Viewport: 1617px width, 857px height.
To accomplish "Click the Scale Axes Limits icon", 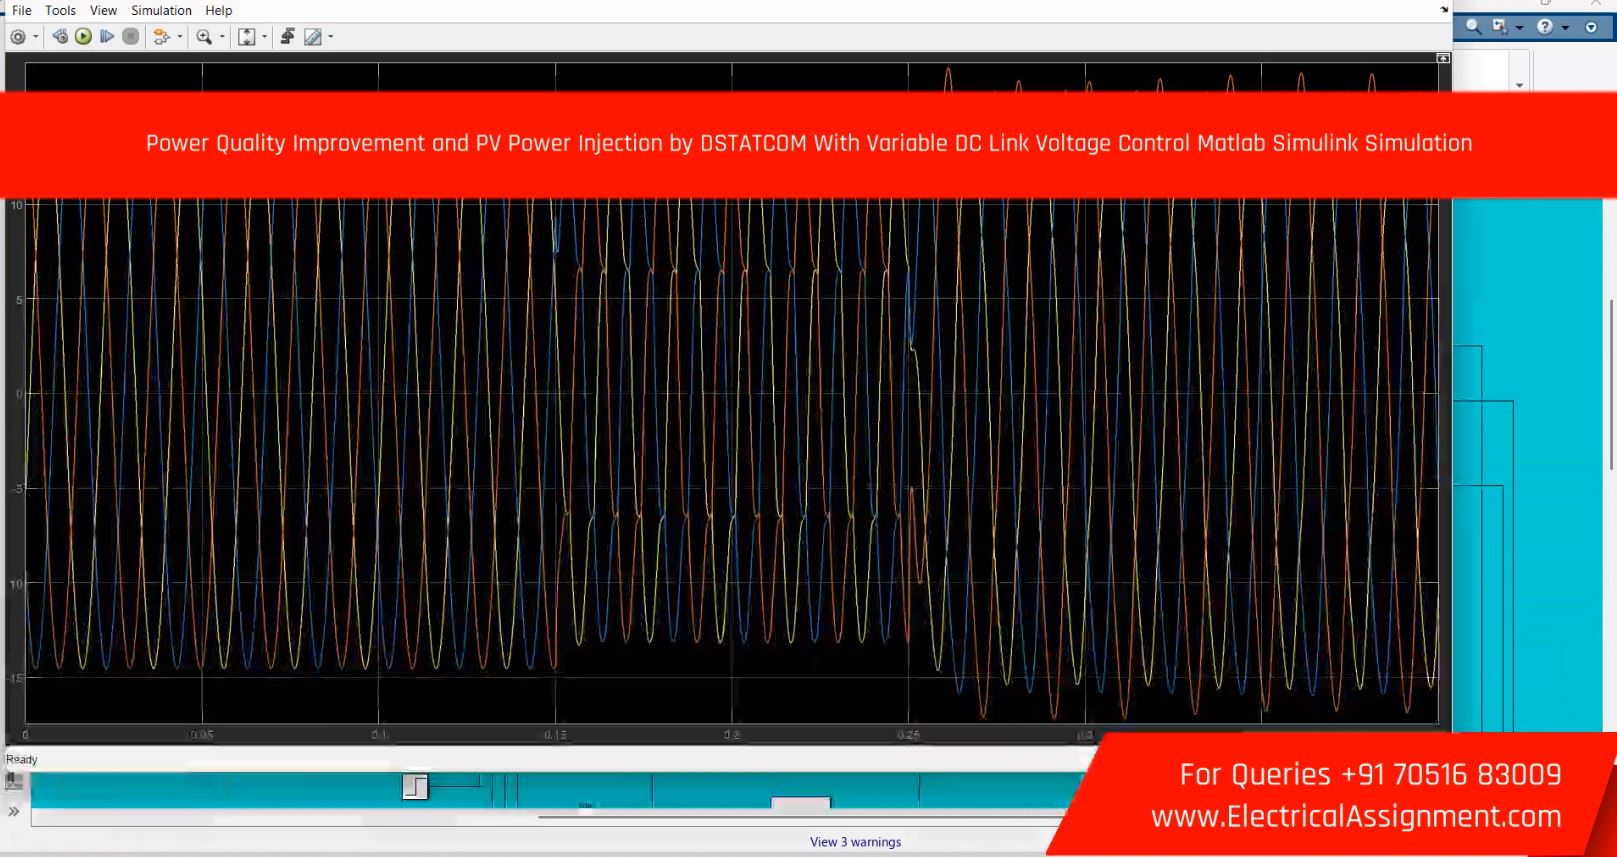I will [x=247, y=37].
